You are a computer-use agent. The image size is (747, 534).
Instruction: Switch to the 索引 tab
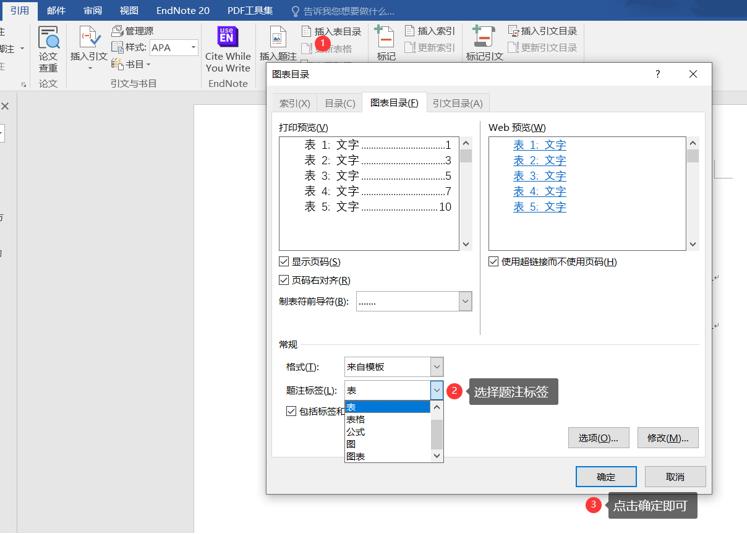[294, 103]
